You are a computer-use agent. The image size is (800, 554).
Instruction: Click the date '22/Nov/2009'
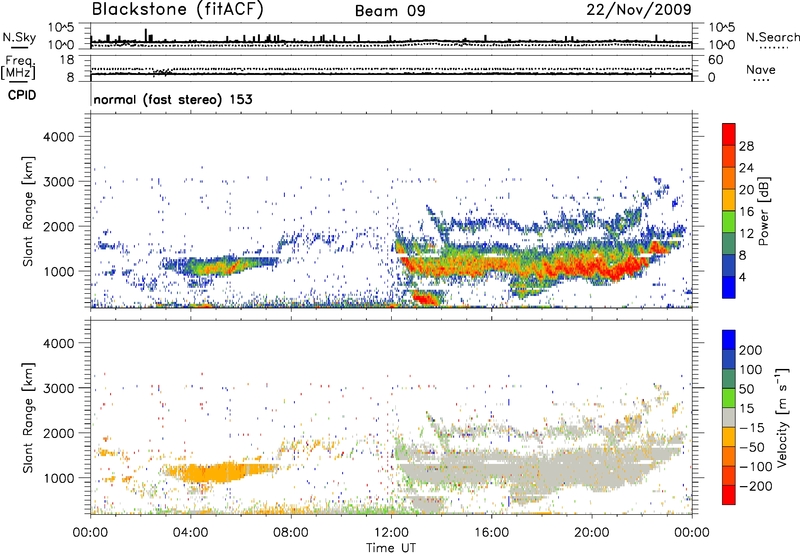click(639, 10)
